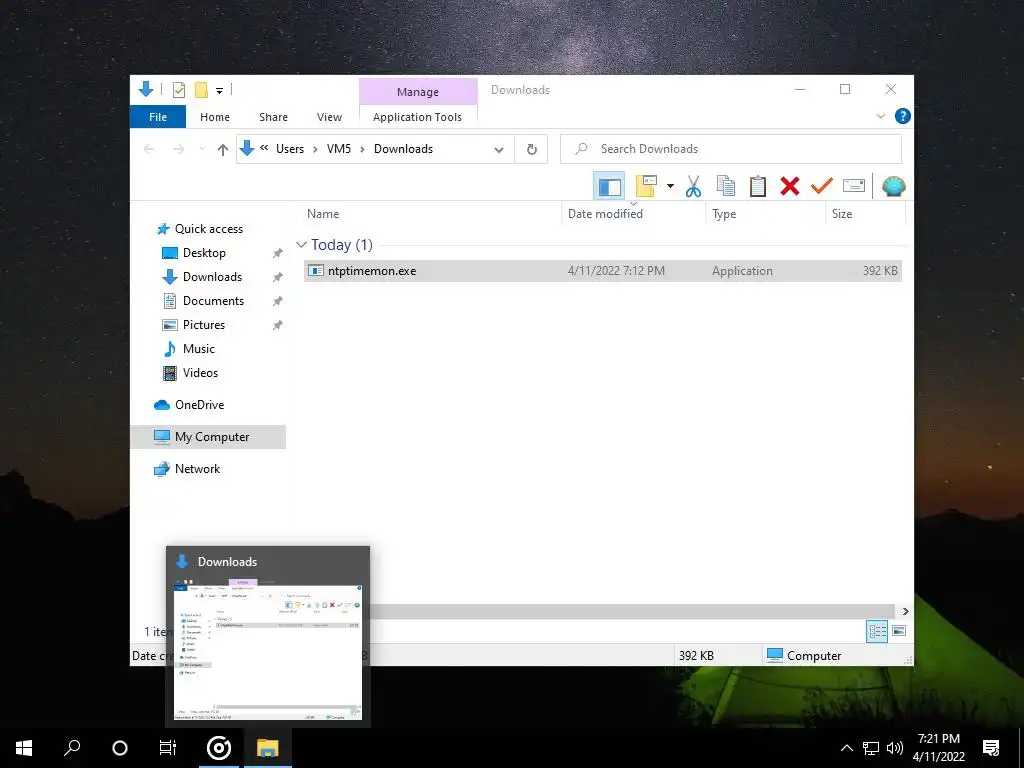Image resolution: width=1024 pixels, height=768 pixels.
Task: Click the Refresh button next to address bar
Action: coord(532,149)
